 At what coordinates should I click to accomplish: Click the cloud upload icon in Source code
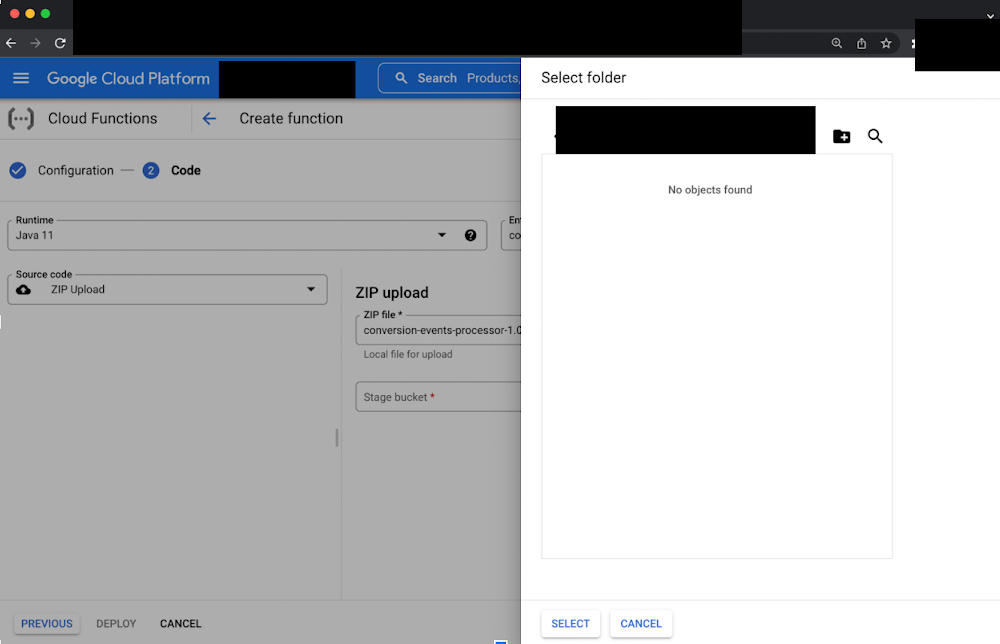24,289
